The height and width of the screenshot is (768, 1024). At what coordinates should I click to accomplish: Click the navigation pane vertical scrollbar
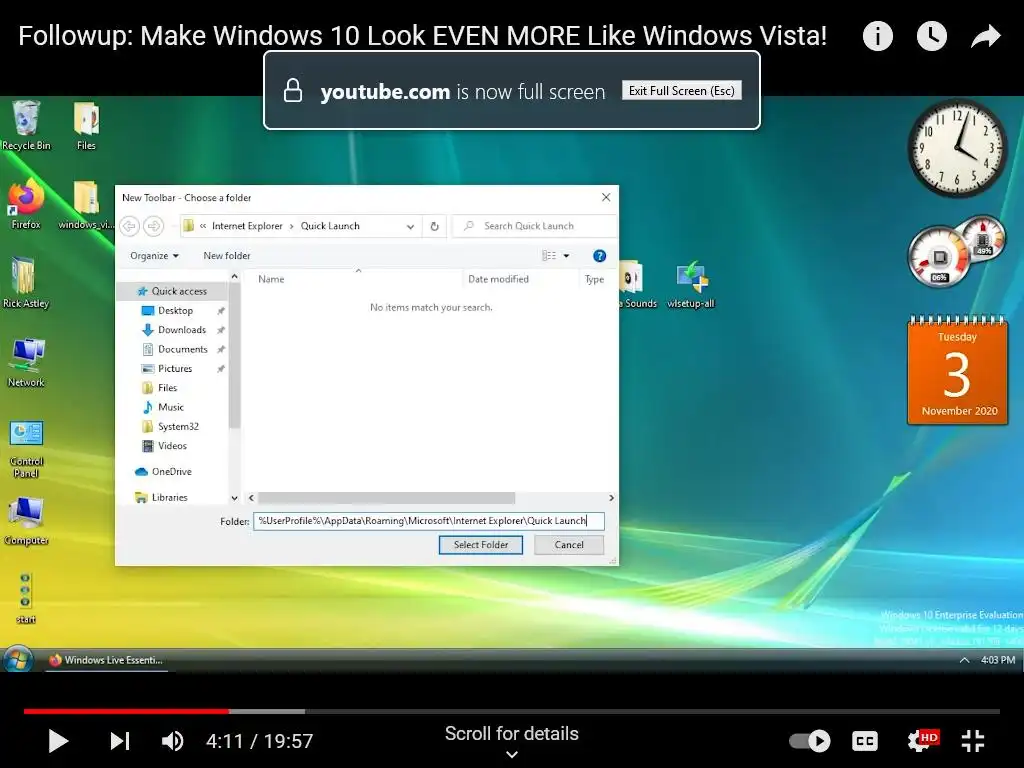(x=234, y=356)
